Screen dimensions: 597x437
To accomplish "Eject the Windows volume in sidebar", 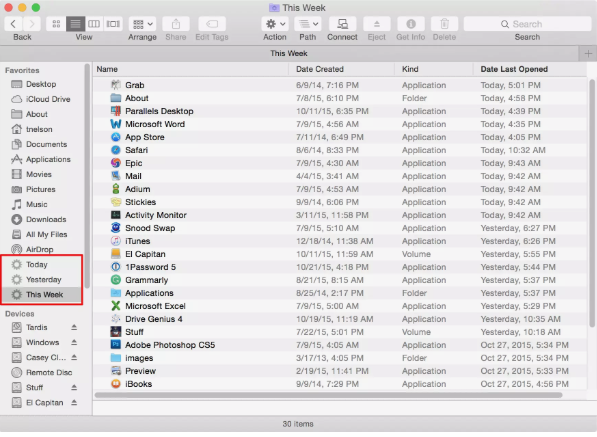I will coord(74,342).
